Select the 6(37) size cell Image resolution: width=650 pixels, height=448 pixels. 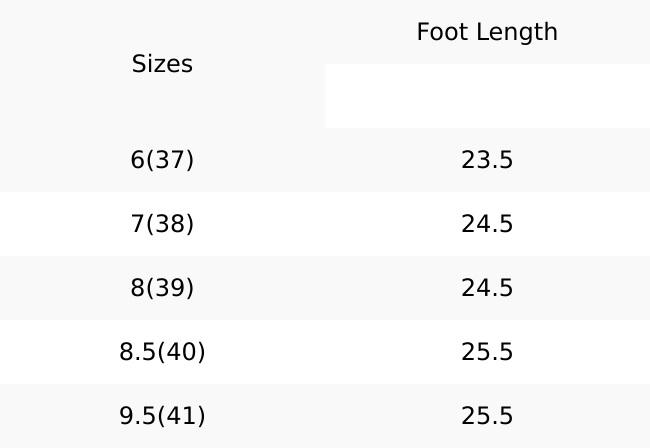tap(162, 160)
